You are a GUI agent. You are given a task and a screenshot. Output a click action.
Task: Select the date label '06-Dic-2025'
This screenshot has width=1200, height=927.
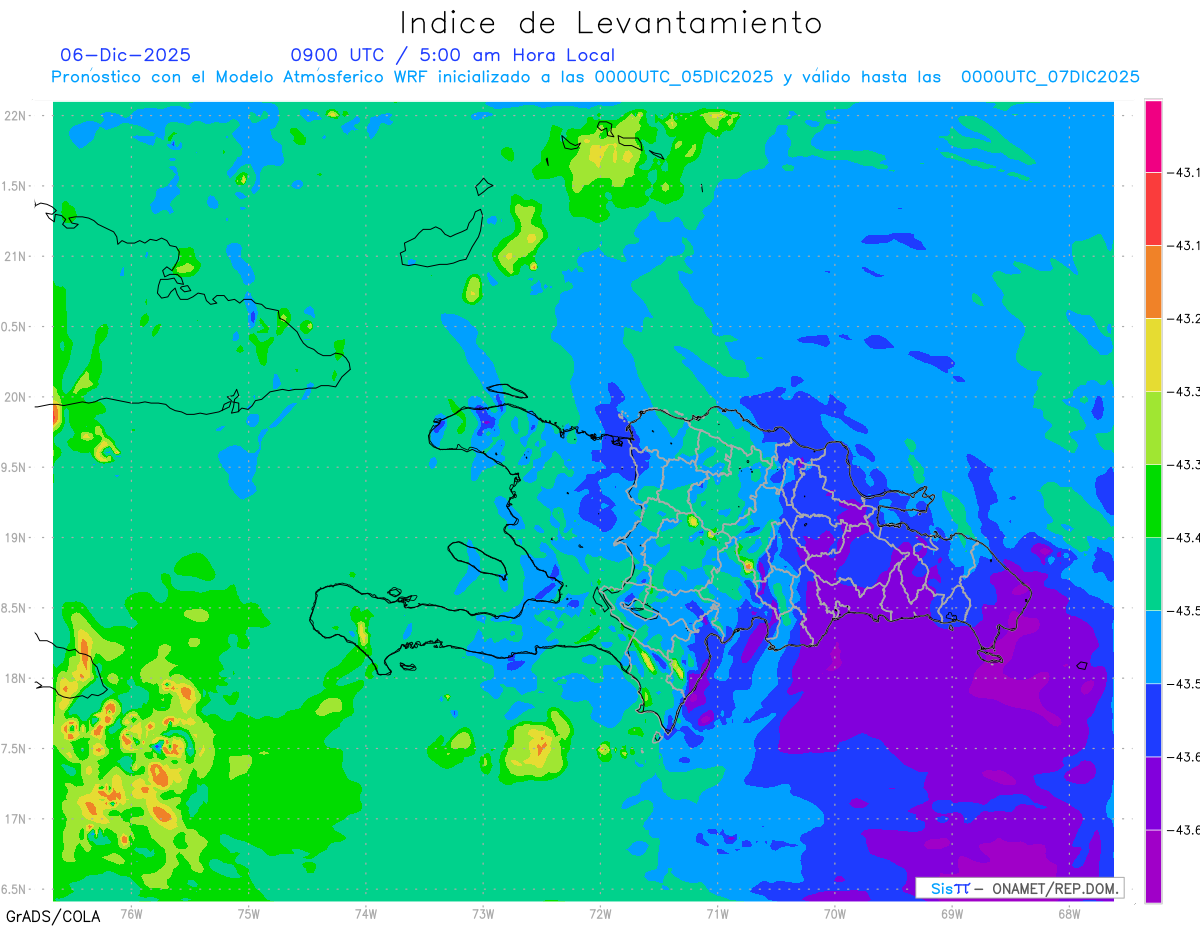pos(126,55)
